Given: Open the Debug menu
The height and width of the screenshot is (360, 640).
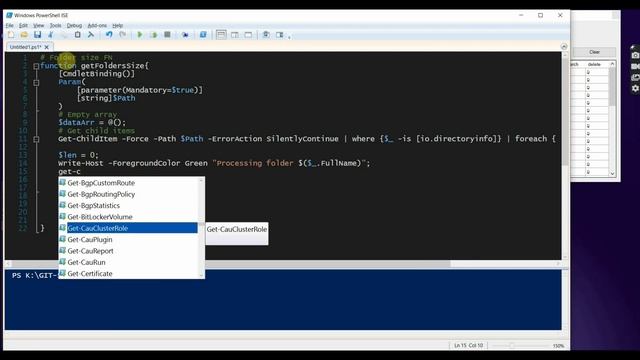Looking at the screenshot, I should point(74,25).
